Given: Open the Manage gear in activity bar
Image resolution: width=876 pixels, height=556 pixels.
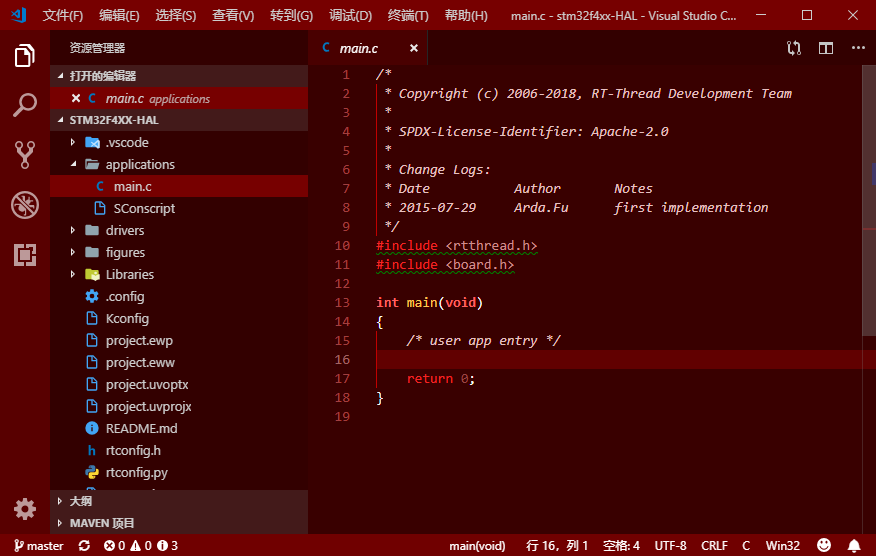Looking at the screenshot, I should point(25,509).
